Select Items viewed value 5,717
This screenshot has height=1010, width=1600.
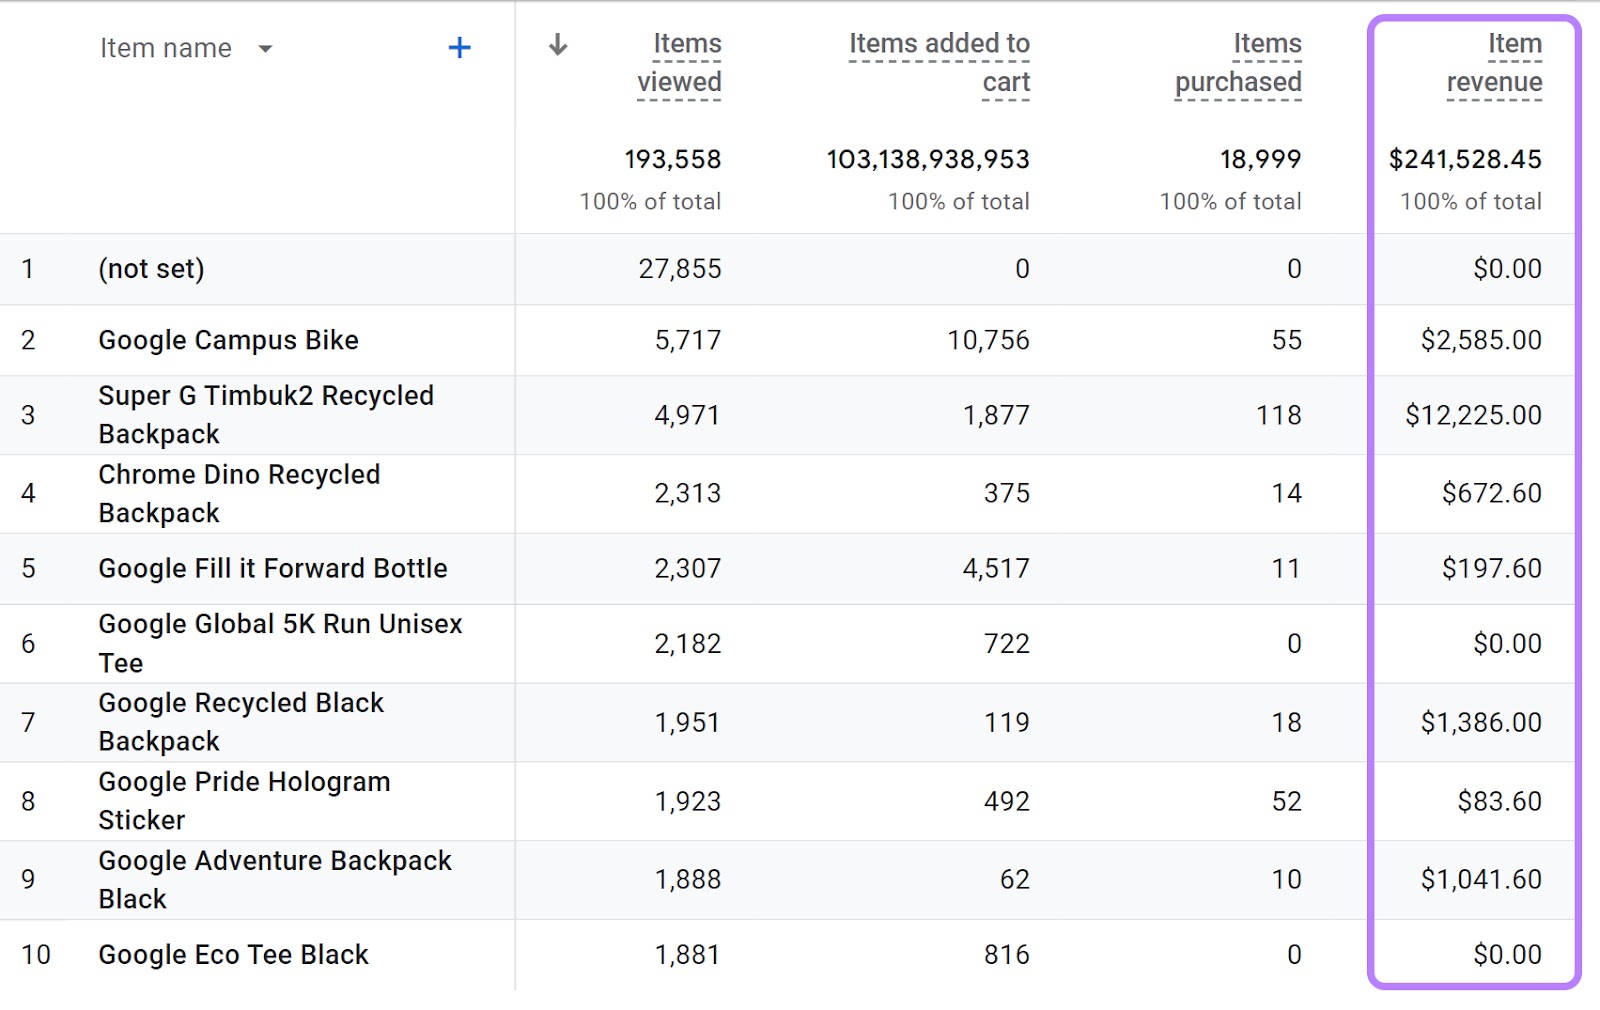click(x=688, y=340)
